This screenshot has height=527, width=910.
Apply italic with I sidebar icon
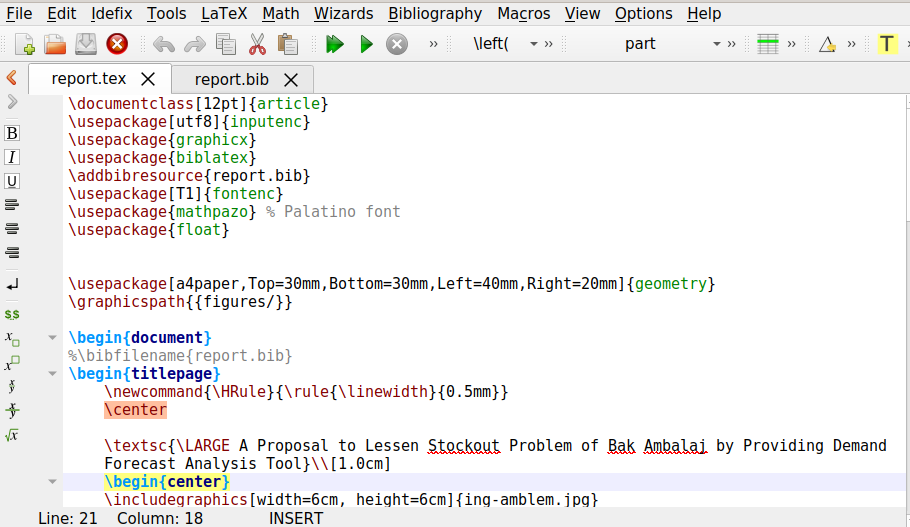click(12, 157)
